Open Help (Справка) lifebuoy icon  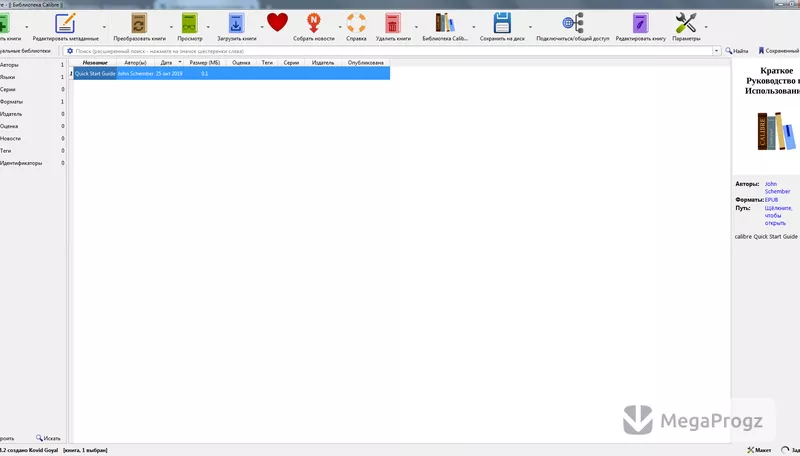point(356,23)
